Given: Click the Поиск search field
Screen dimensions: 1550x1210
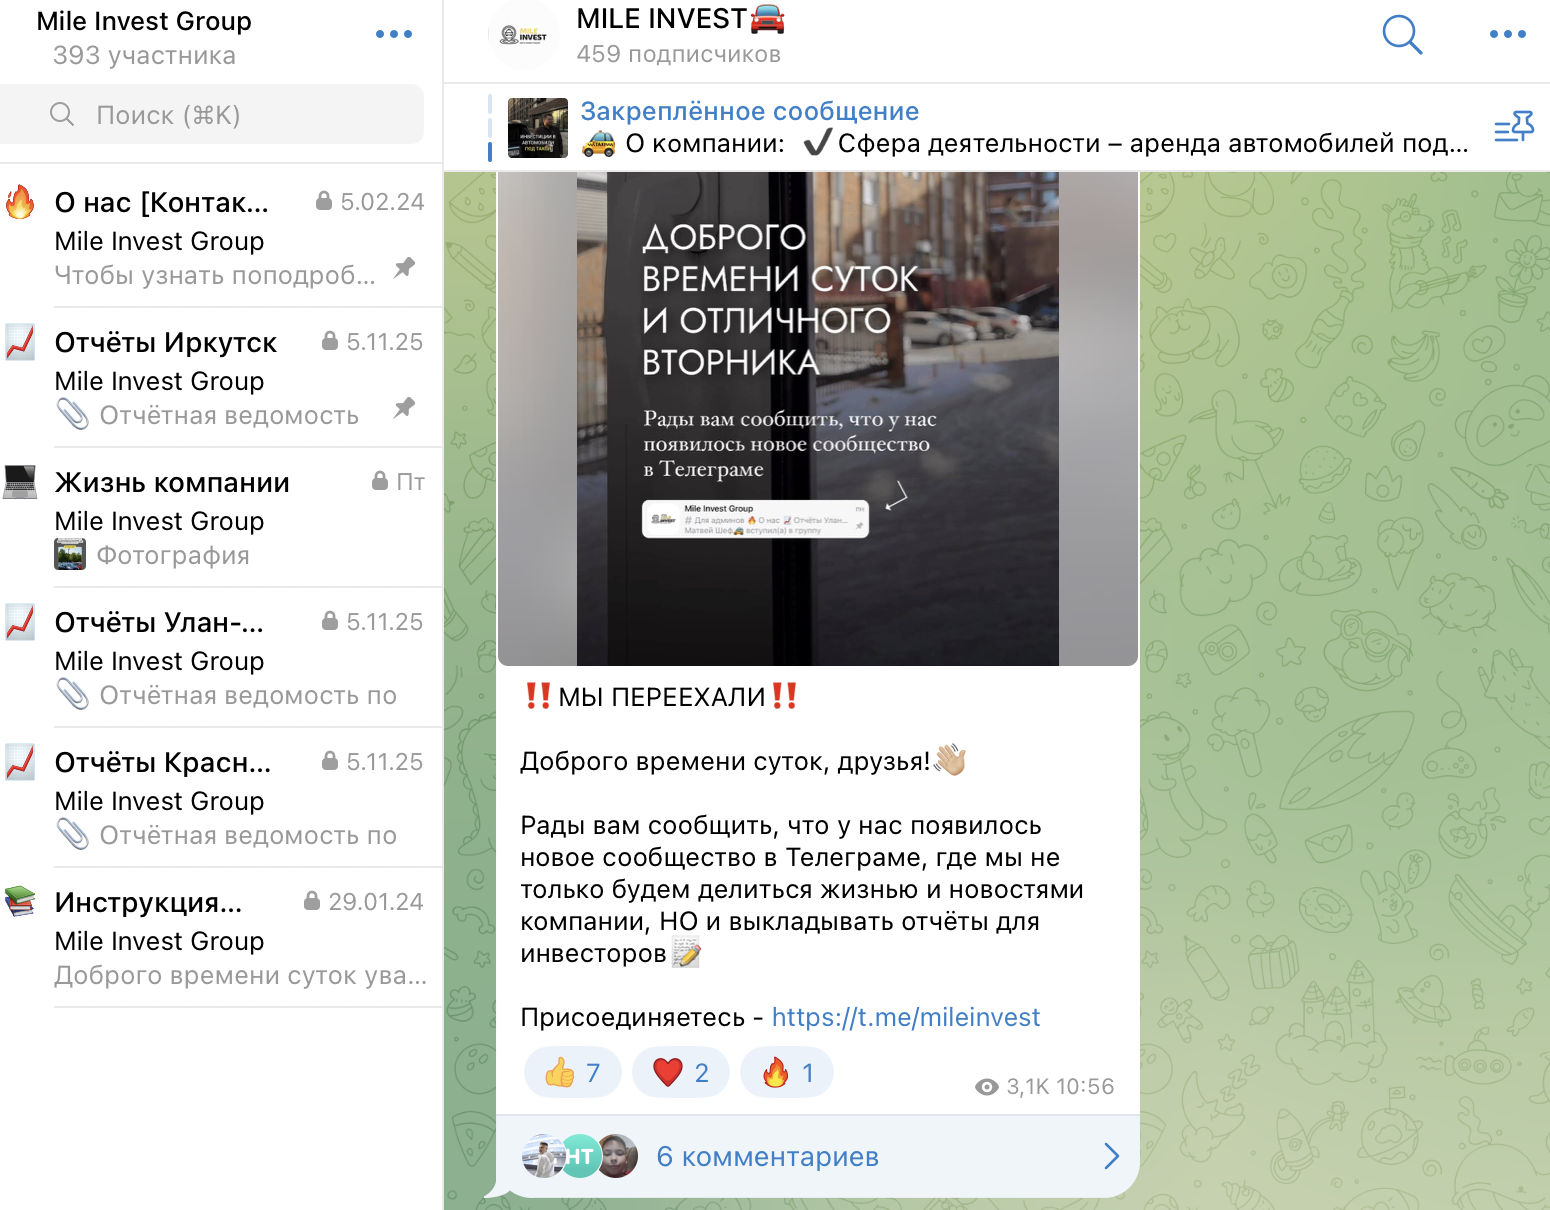Looking at the screenshot, I should click(212, 115).
